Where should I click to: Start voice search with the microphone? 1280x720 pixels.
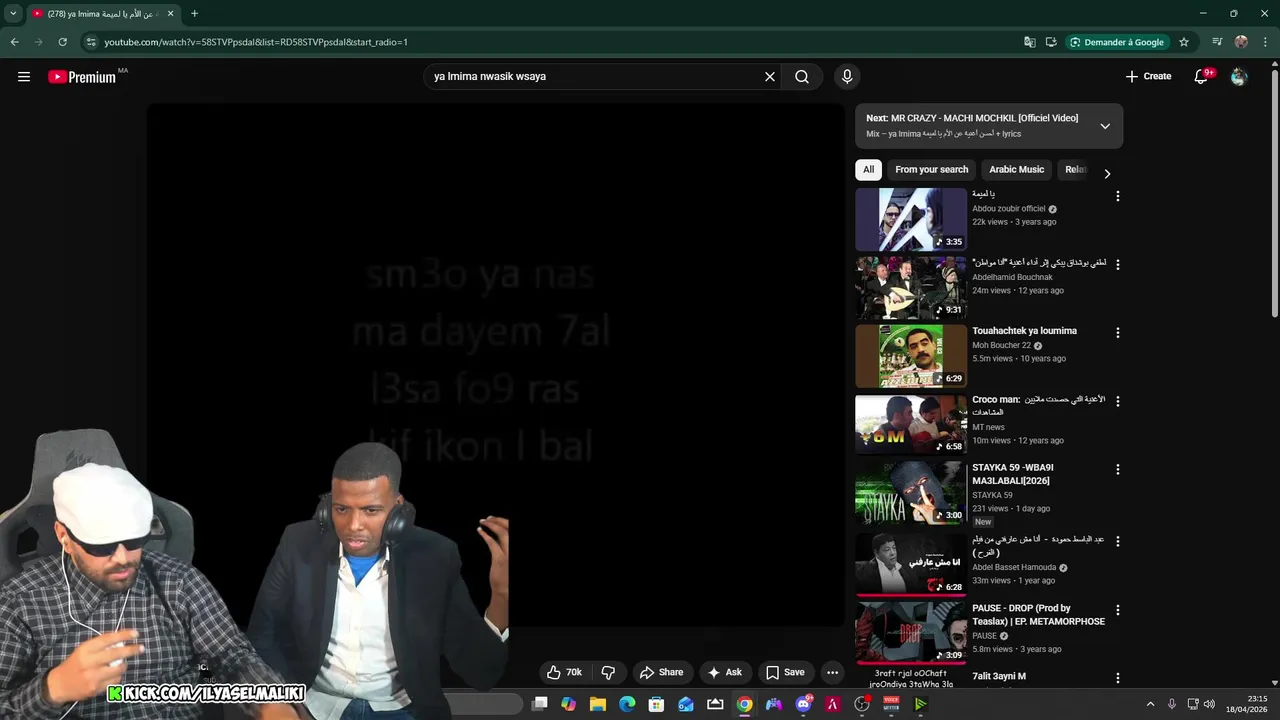point(847,76)
